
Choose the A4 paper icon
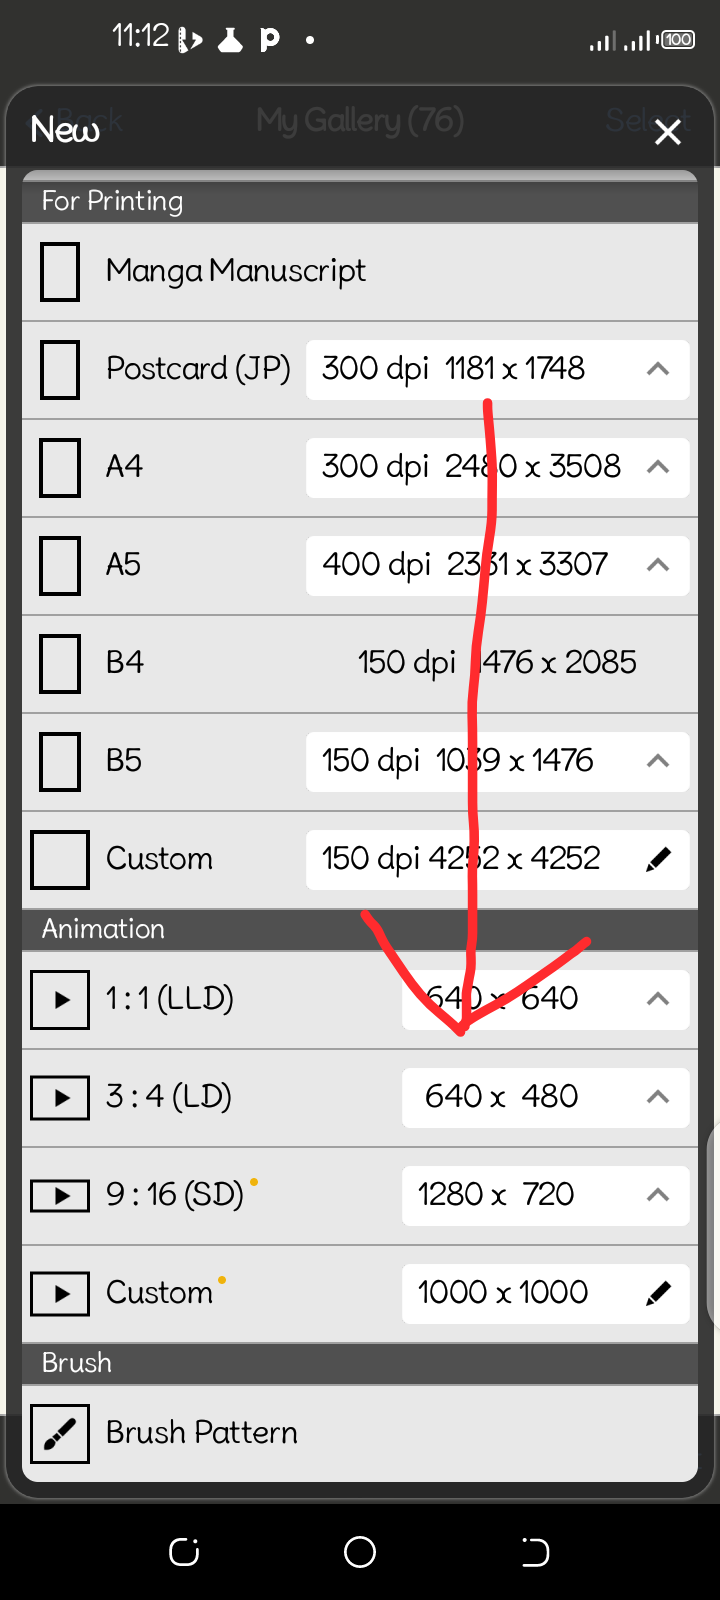click(x=60, y=467)
